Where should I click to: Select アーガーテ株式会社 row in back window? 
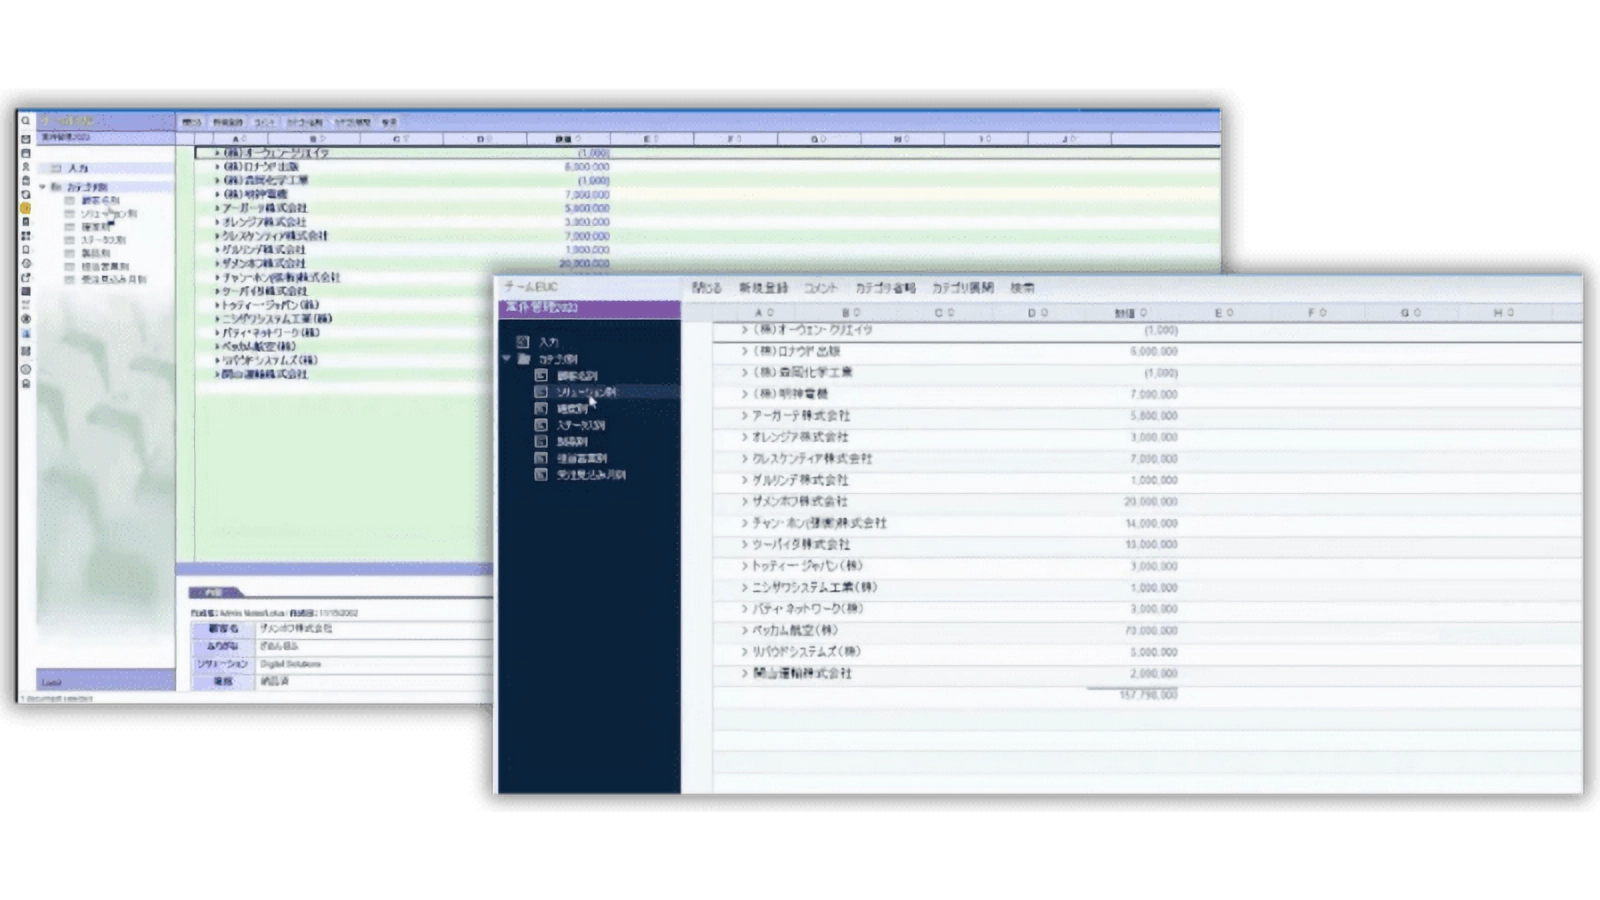click(x=264, y=208)
